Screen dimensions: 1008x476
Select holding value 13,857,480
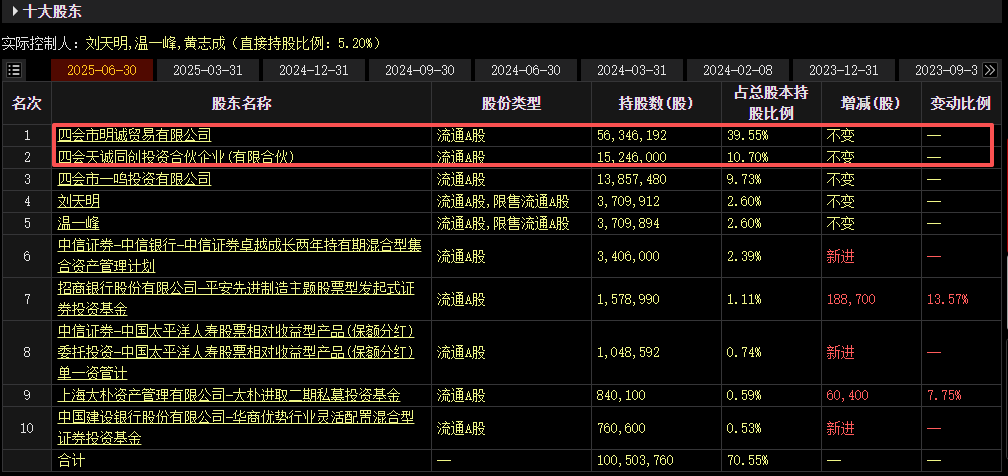click(x=633, y=179)
